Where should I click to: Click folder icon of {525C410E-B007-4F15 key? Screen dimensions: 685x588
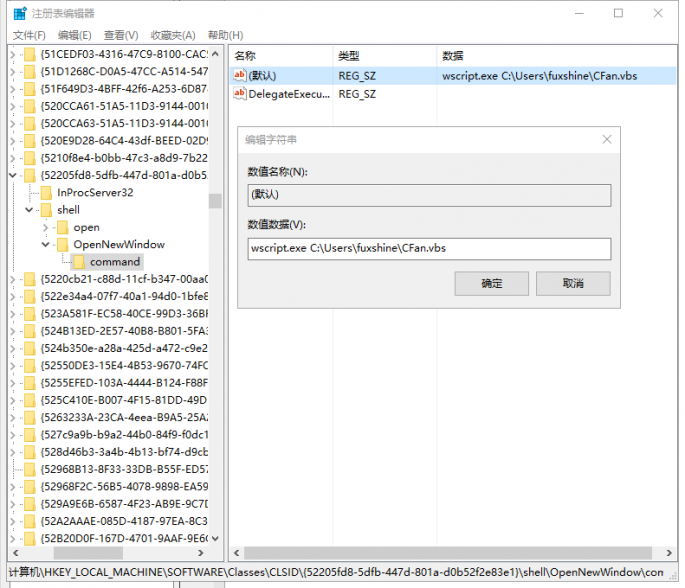pyautogui.click(x=29, y=400)
